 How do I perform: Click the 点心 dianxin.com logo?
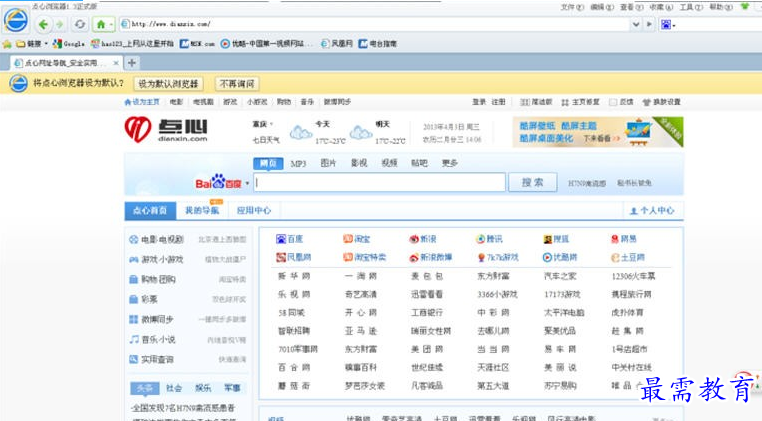tap(166, 130)
